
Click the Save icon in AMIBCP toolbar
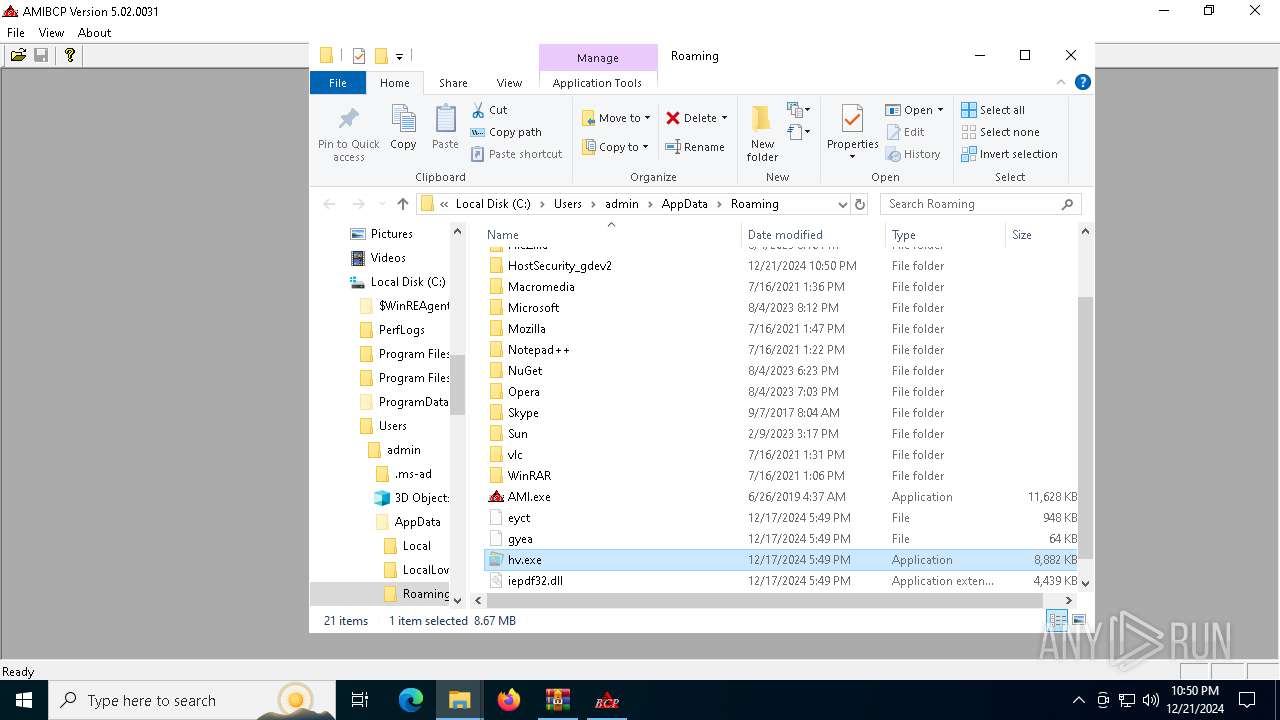pyautogui.click(x=41, y=55)
